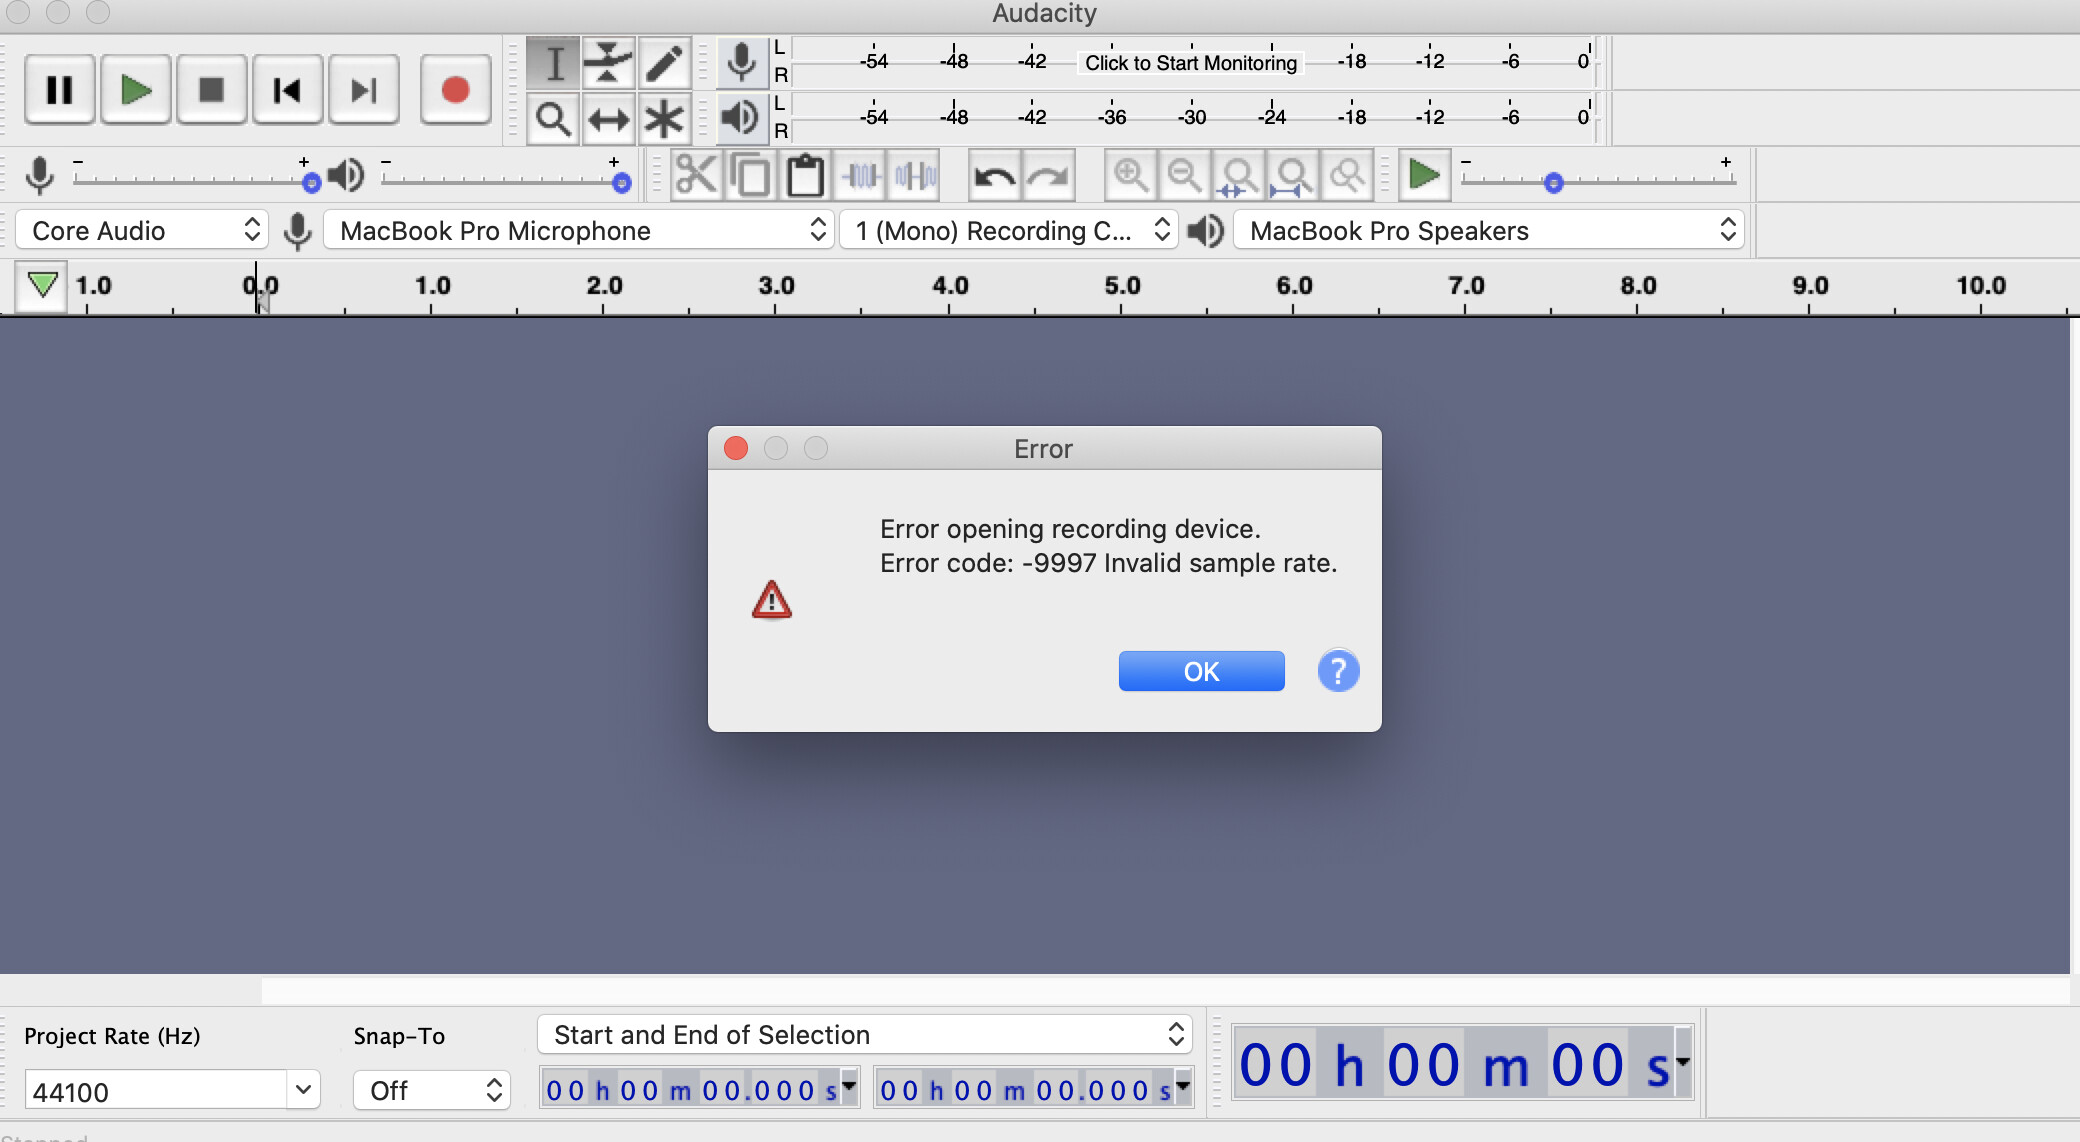The height and width of the screenshot is (1142, 2080).
Task: Click the Zoom In icon
Action: pos(1131,176)
